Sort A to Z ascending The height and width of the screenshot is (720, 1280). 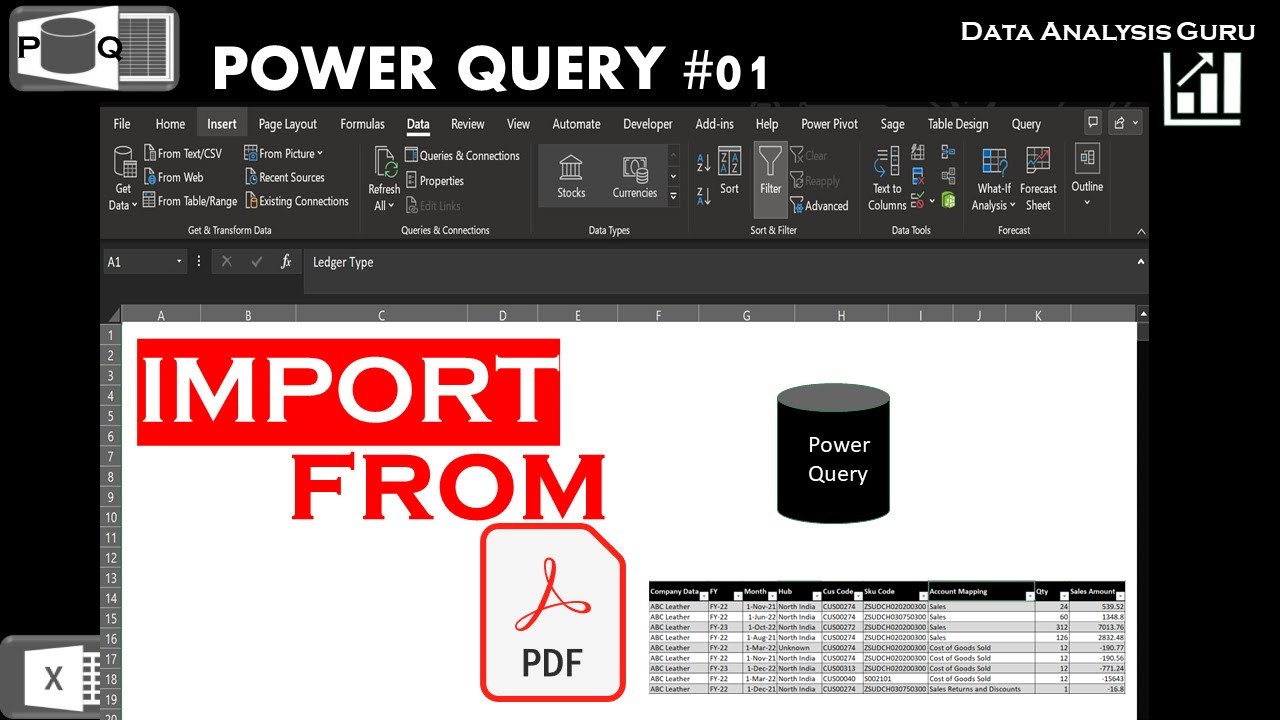[703, 162]
